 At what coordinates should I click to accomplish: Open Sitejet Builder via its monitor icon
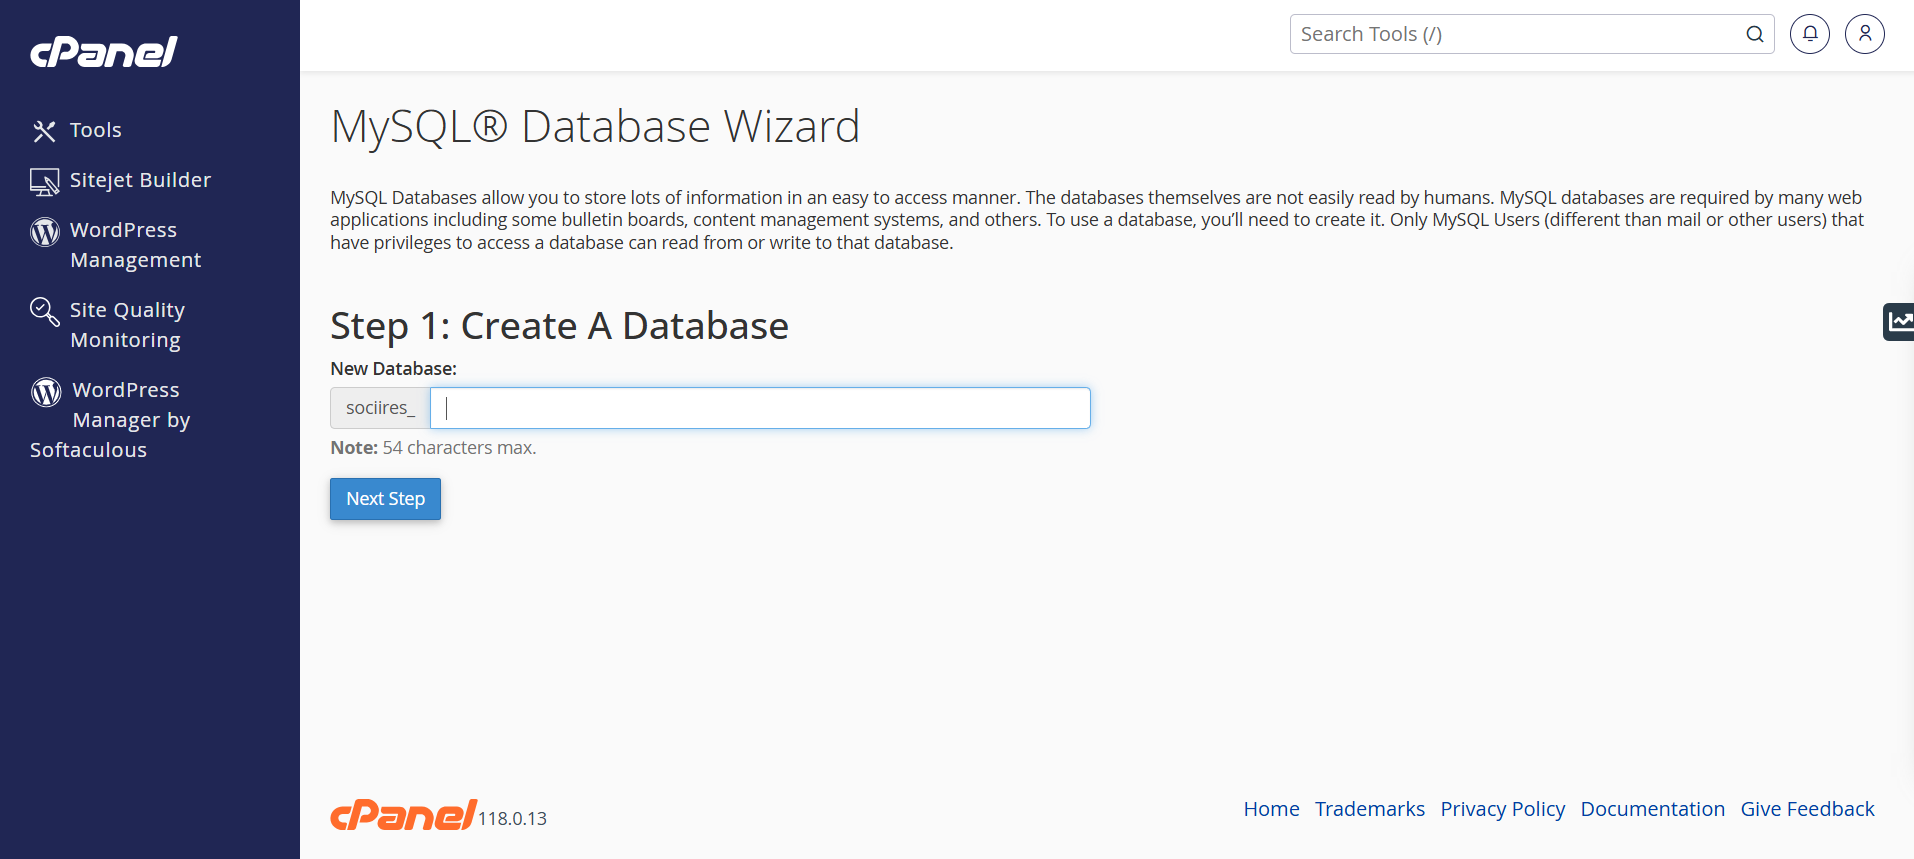coord(44,181)
